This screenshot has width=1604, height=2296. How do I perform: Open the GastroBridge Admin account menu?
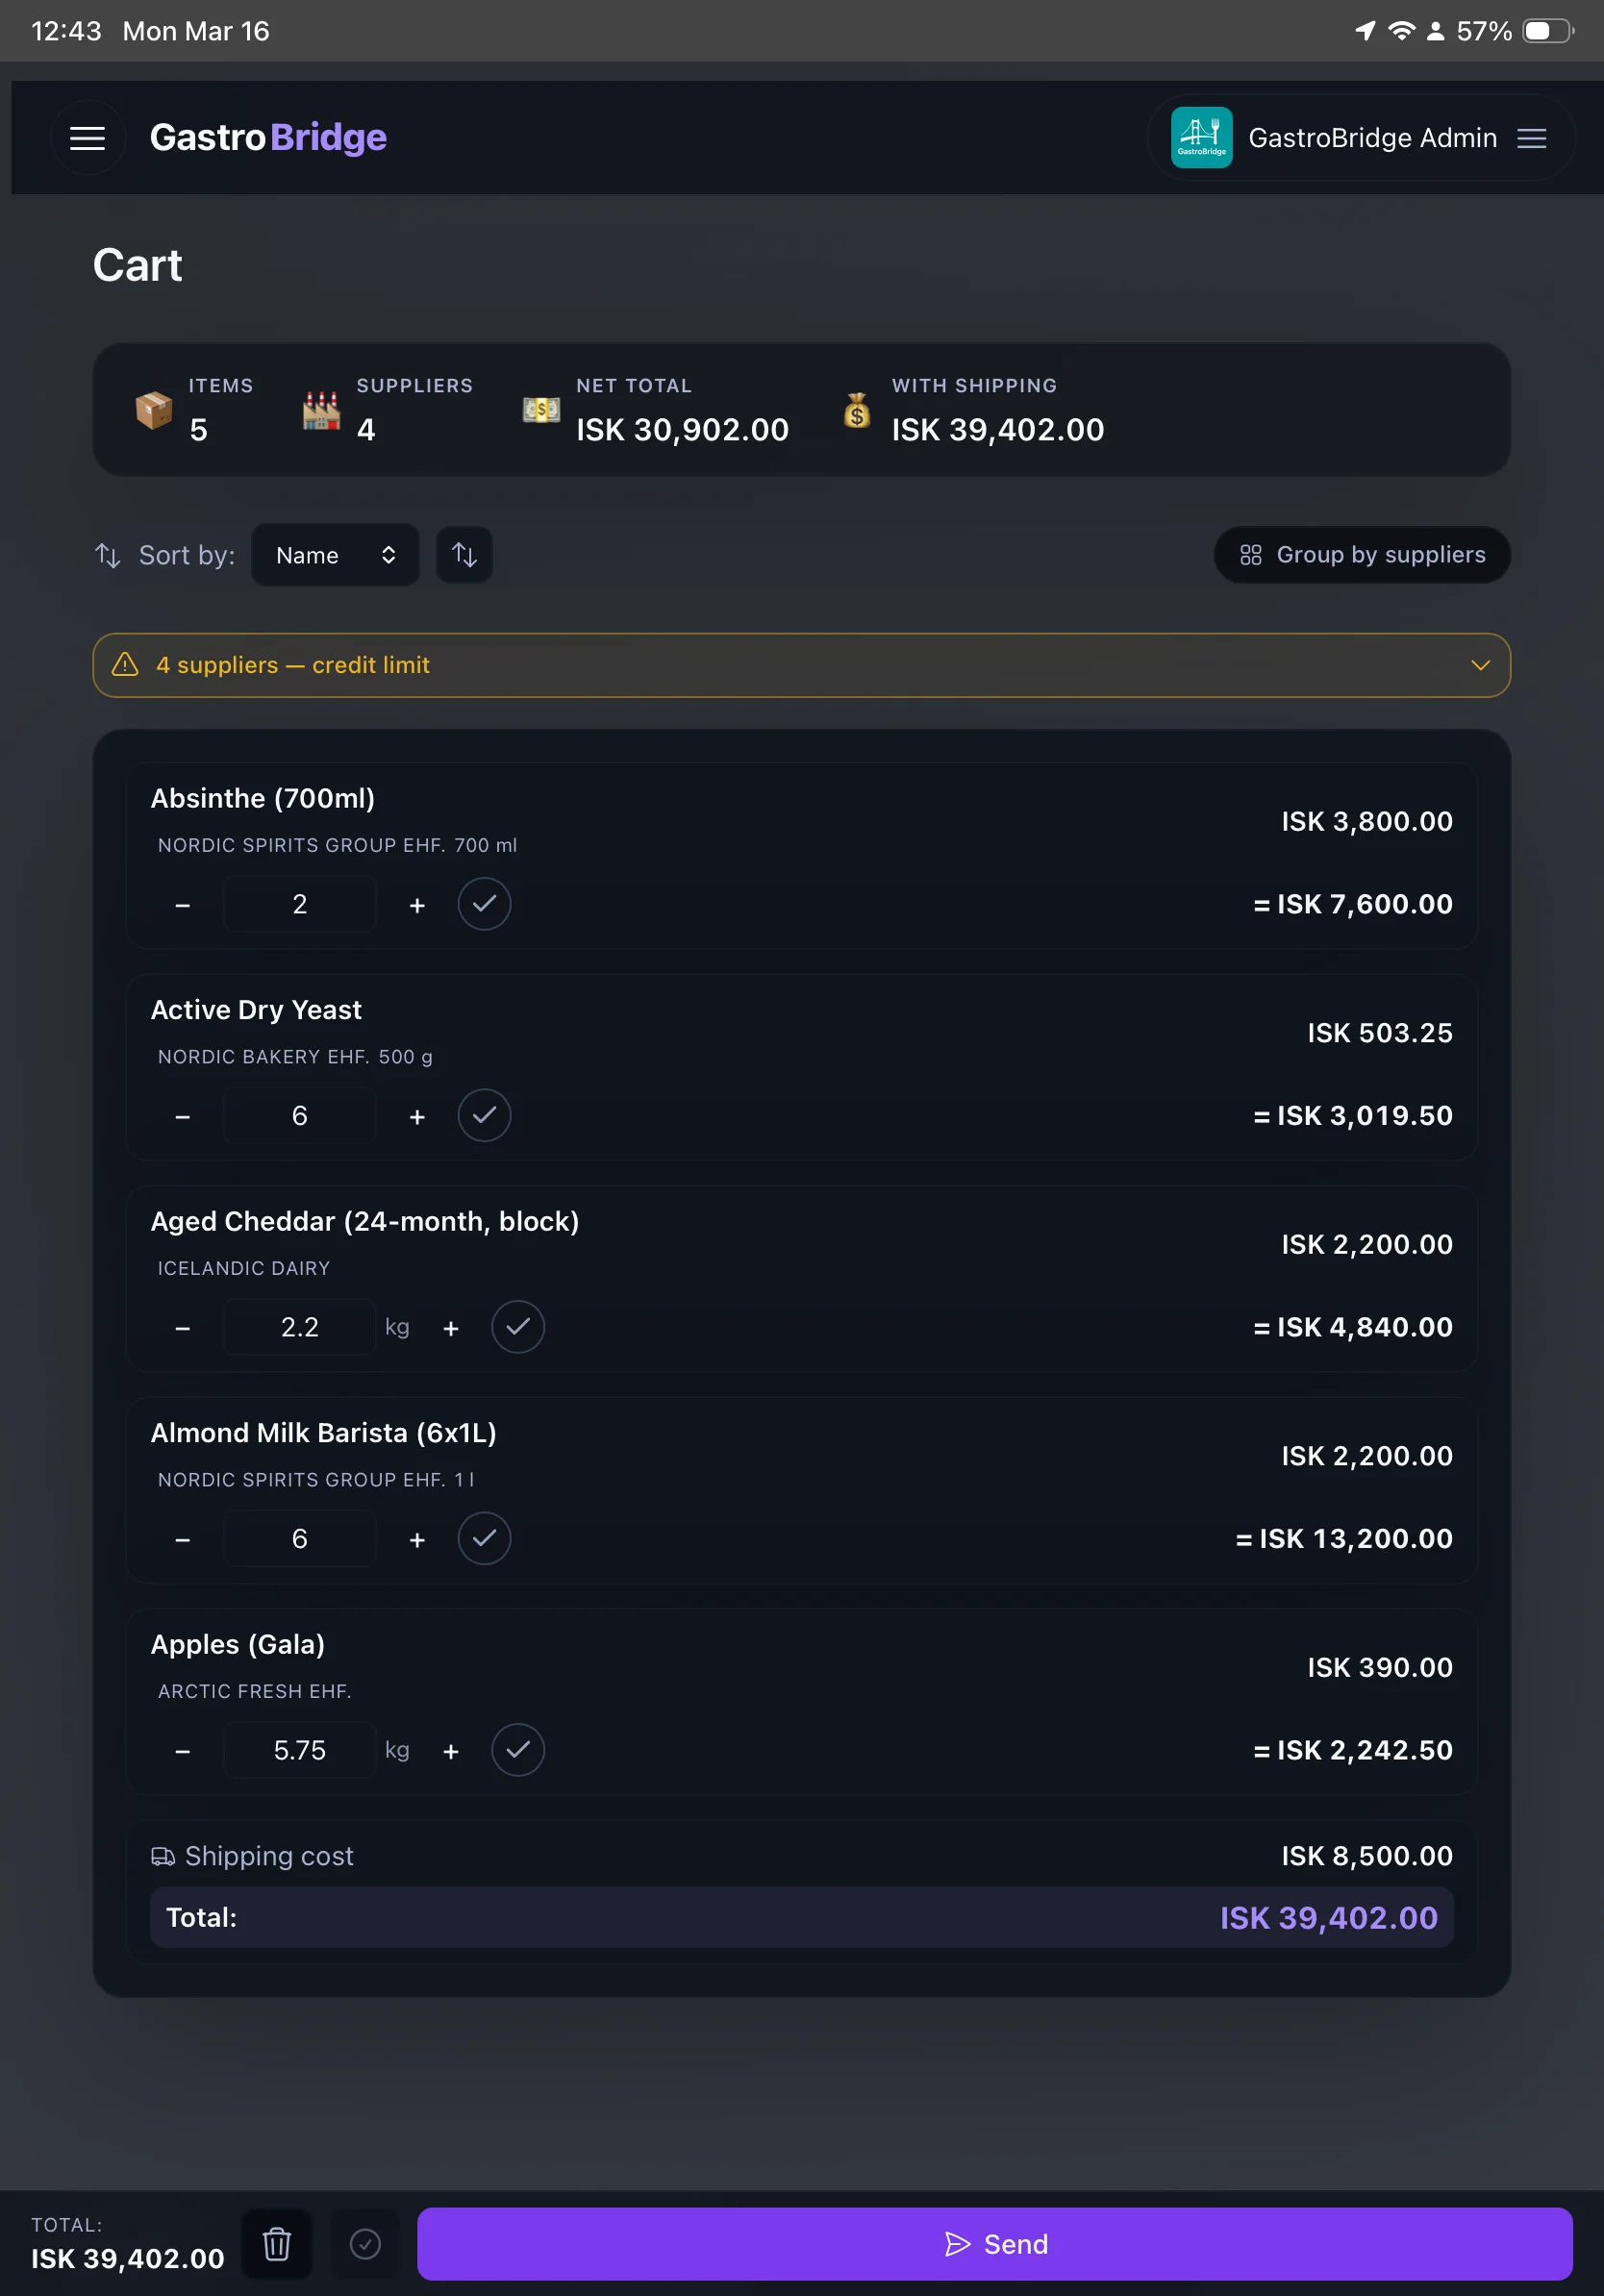(1530, 137)
